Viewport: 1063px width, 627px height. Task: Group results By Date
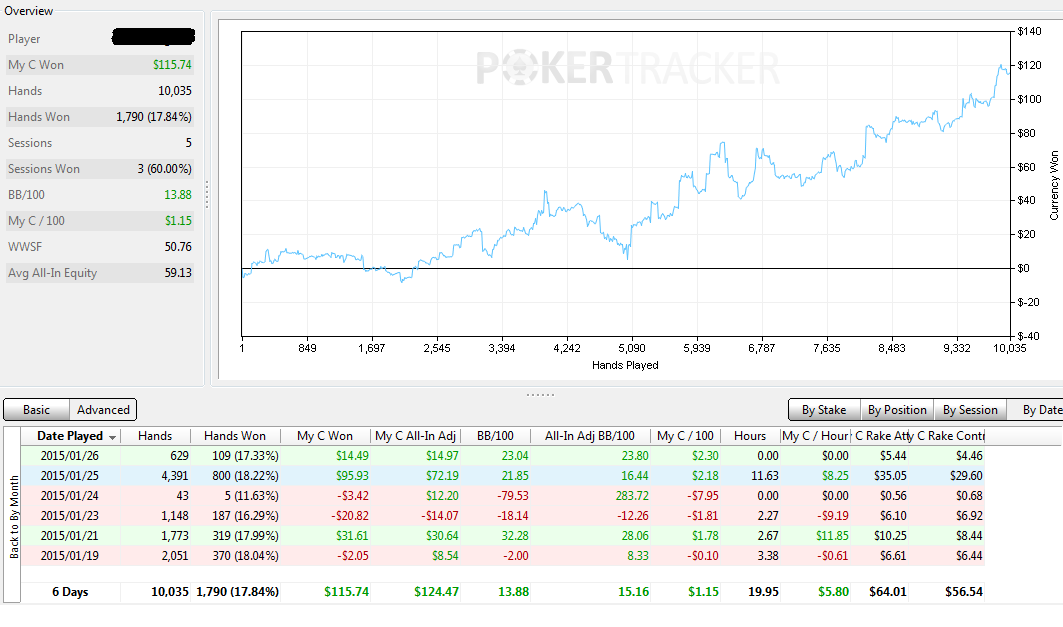click(1039, 410)
